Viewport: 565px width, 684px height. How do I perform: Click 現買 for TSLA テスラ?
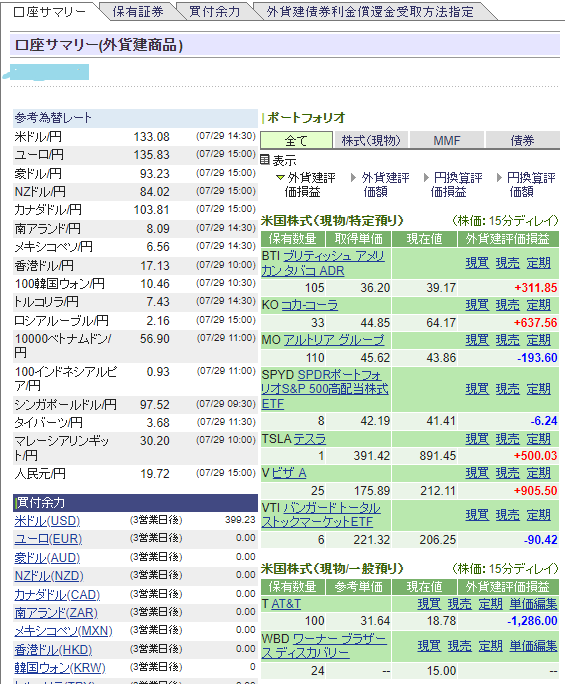tap(477, 438)
